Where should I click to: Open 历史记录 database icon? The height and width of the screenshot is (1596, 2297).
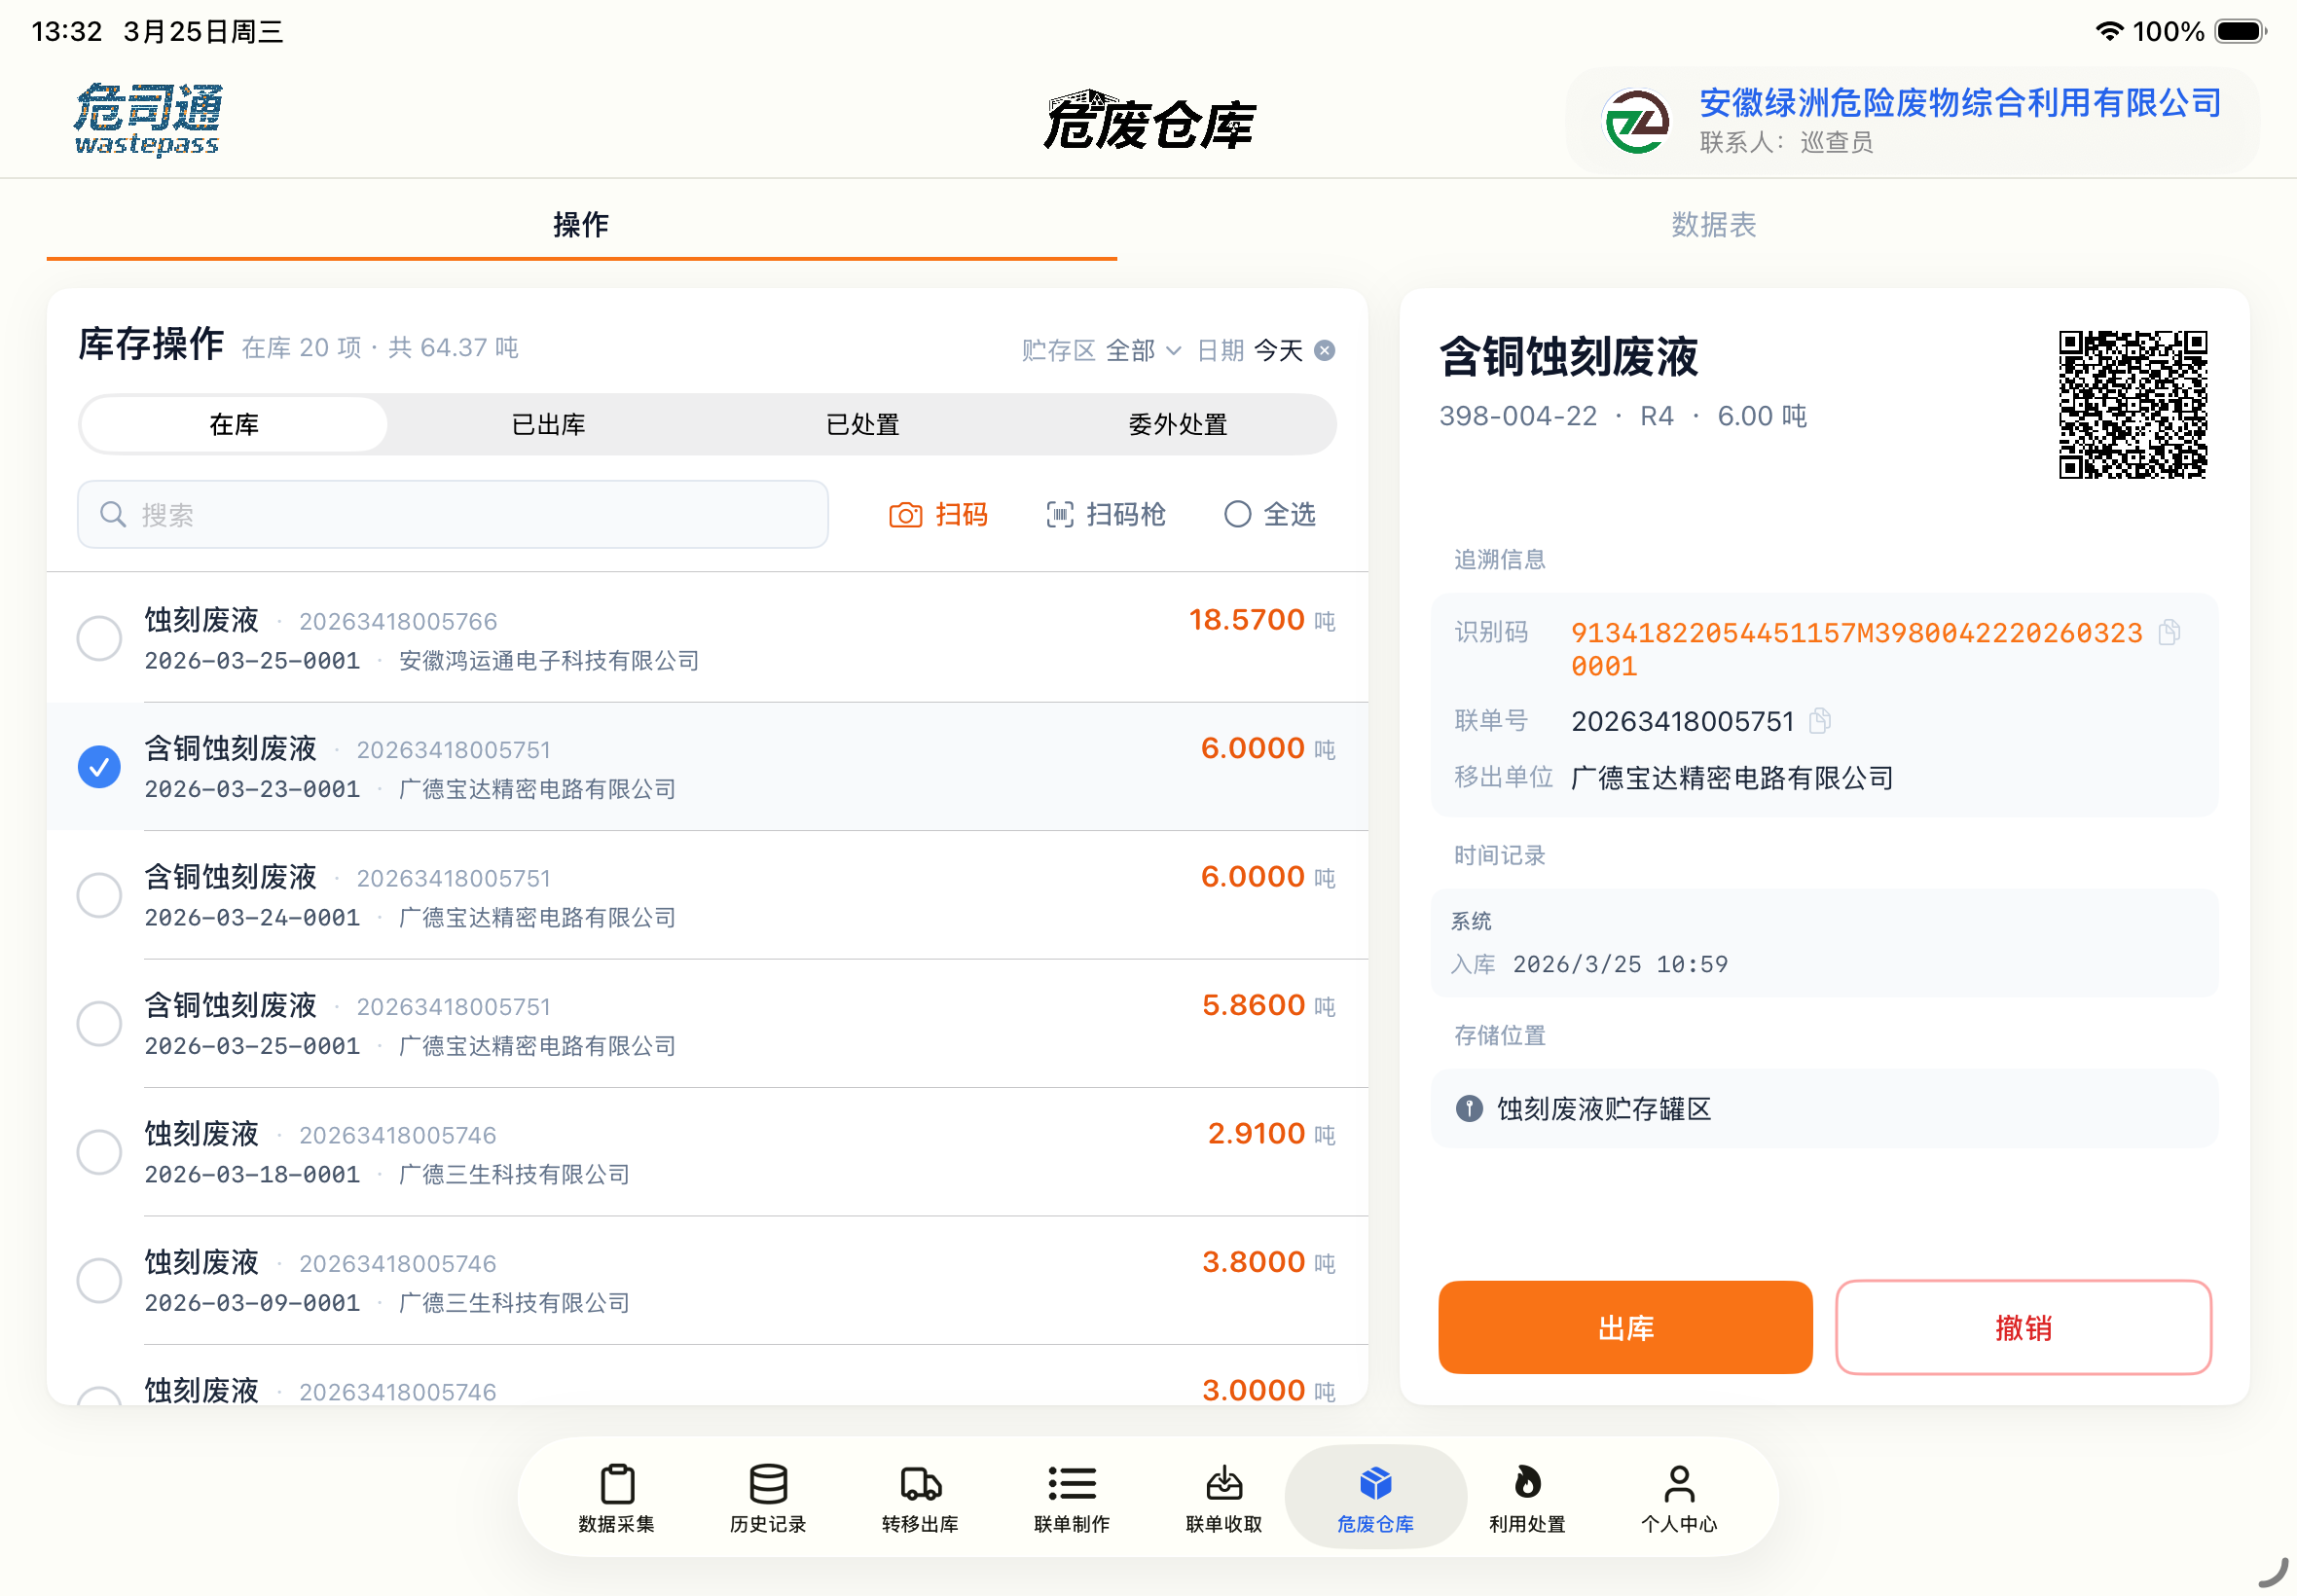point(768,1497)
